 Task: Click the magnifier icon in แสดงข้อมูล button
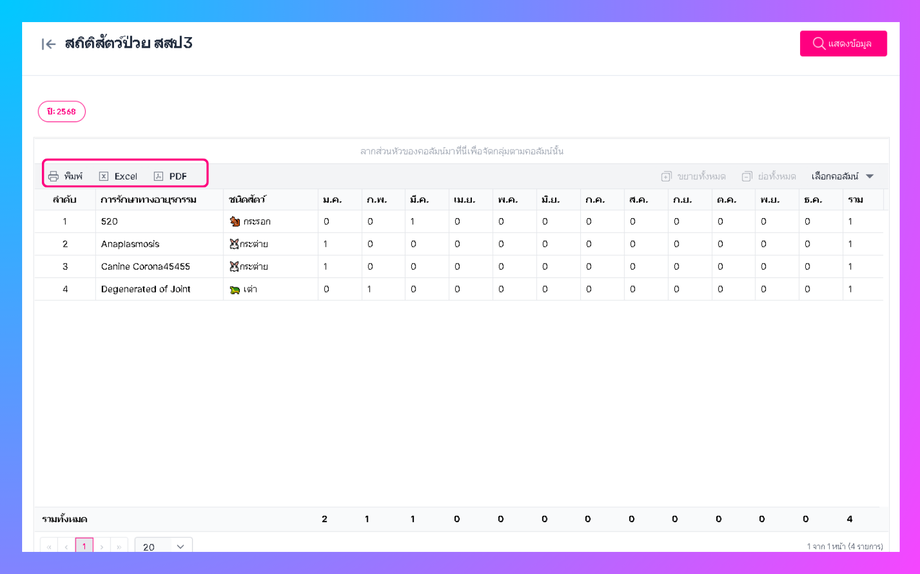pyautogui.click(x=819, y=44)
